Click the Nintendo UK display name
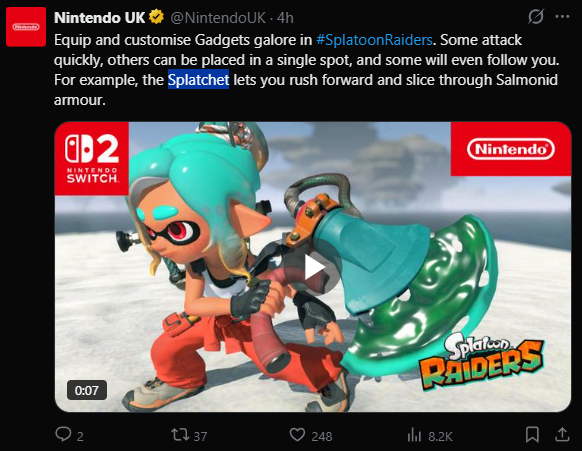Screen dimensions: 582x451 point(99,17)
